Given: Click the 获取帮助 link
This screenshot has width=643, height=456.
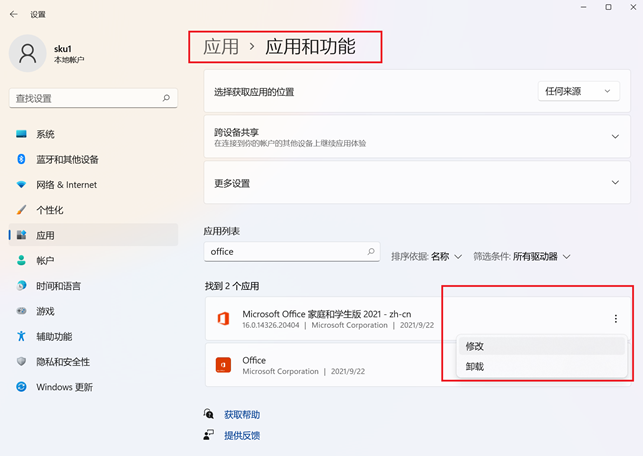Looking at the screenshot, I should (241, 414).
